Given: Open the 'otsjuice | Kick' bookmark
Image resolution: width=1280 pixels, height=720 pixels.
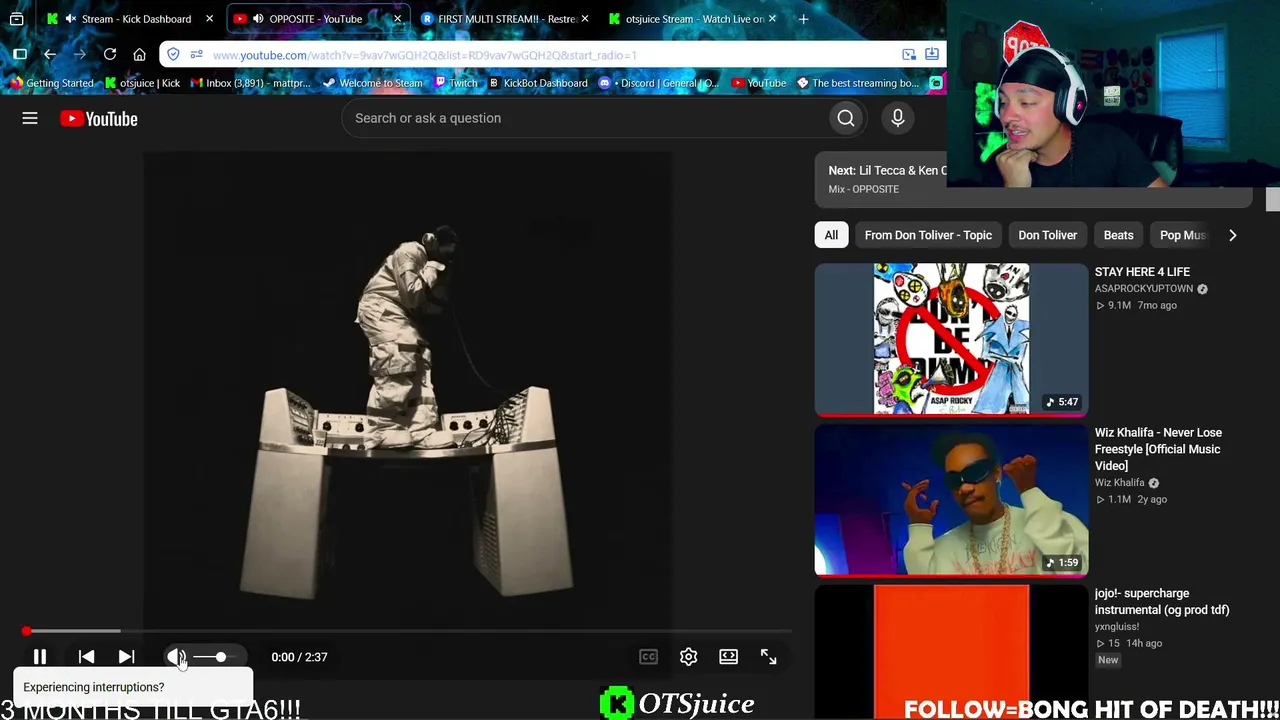Looking at the screenshot, I should [x=143, y=83].
